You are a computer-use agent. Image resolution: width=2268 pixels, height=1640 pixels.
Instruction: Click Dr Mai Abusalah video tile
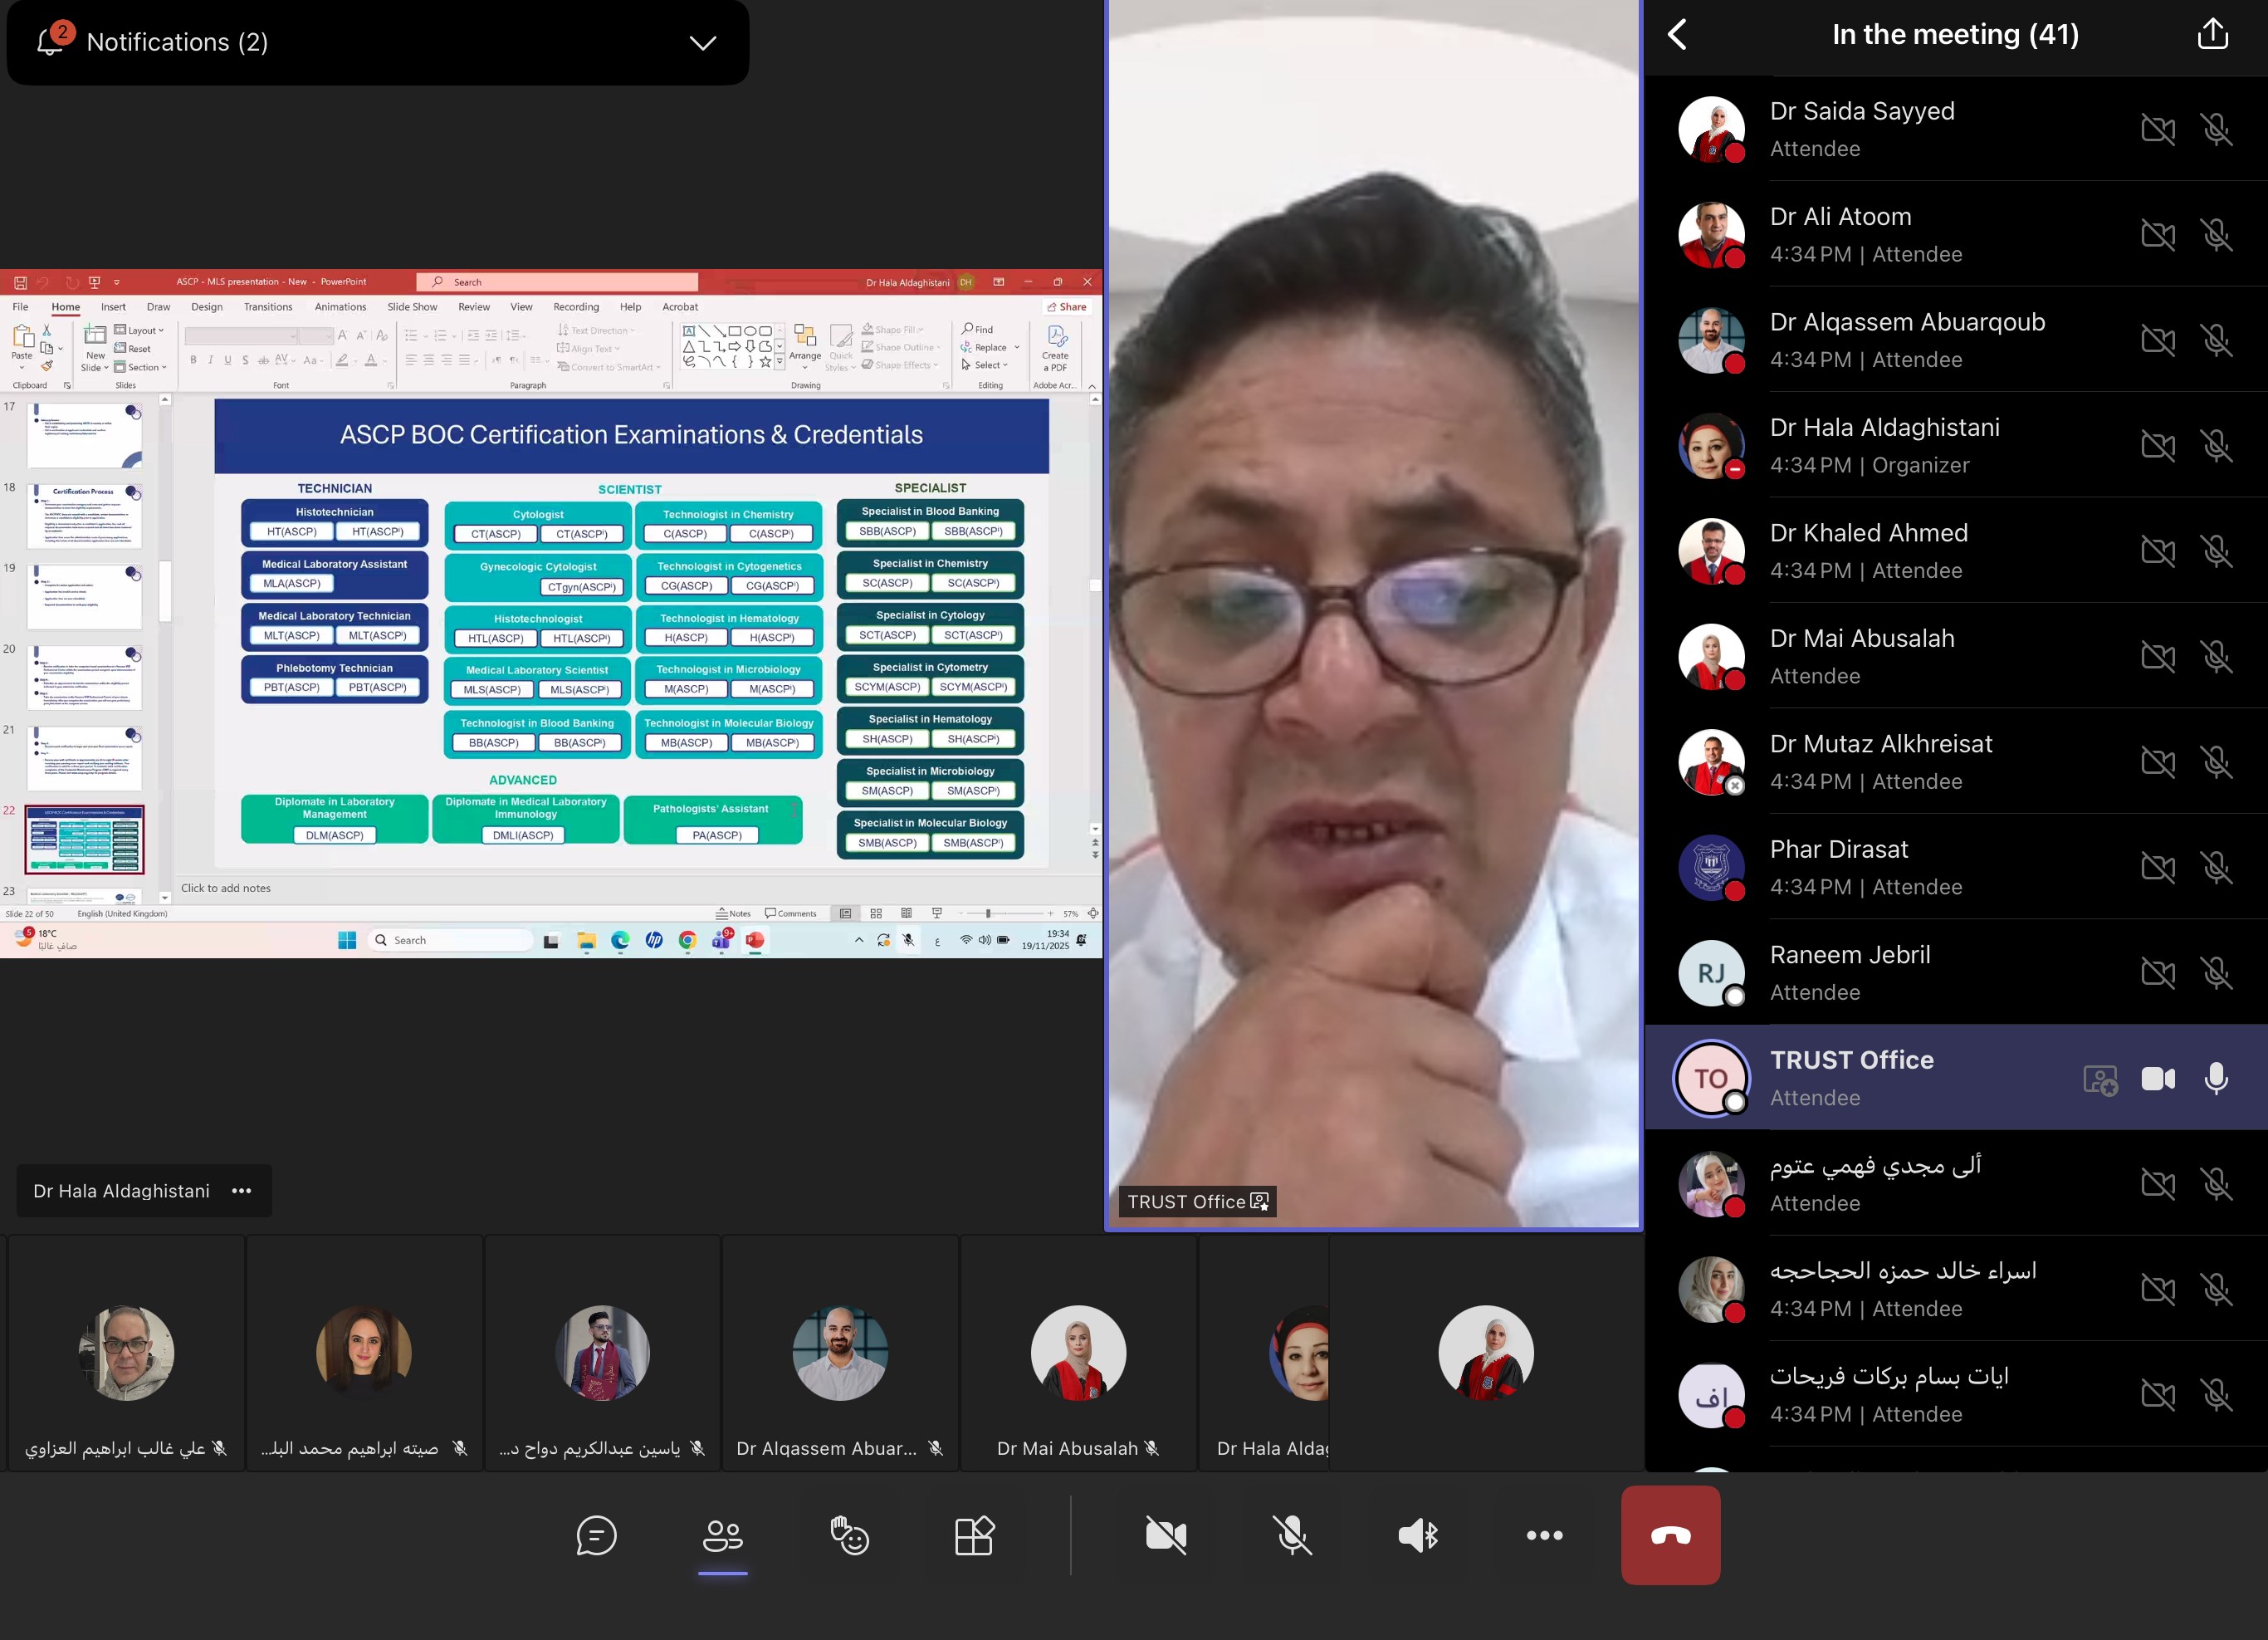1078,1353
